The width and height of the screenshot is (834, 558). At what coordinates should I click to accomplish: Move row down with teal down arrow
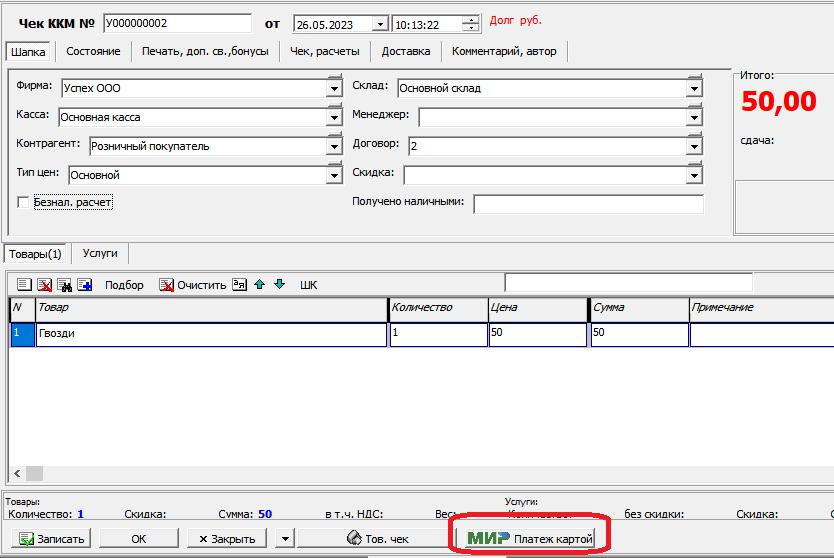point(280,284)
